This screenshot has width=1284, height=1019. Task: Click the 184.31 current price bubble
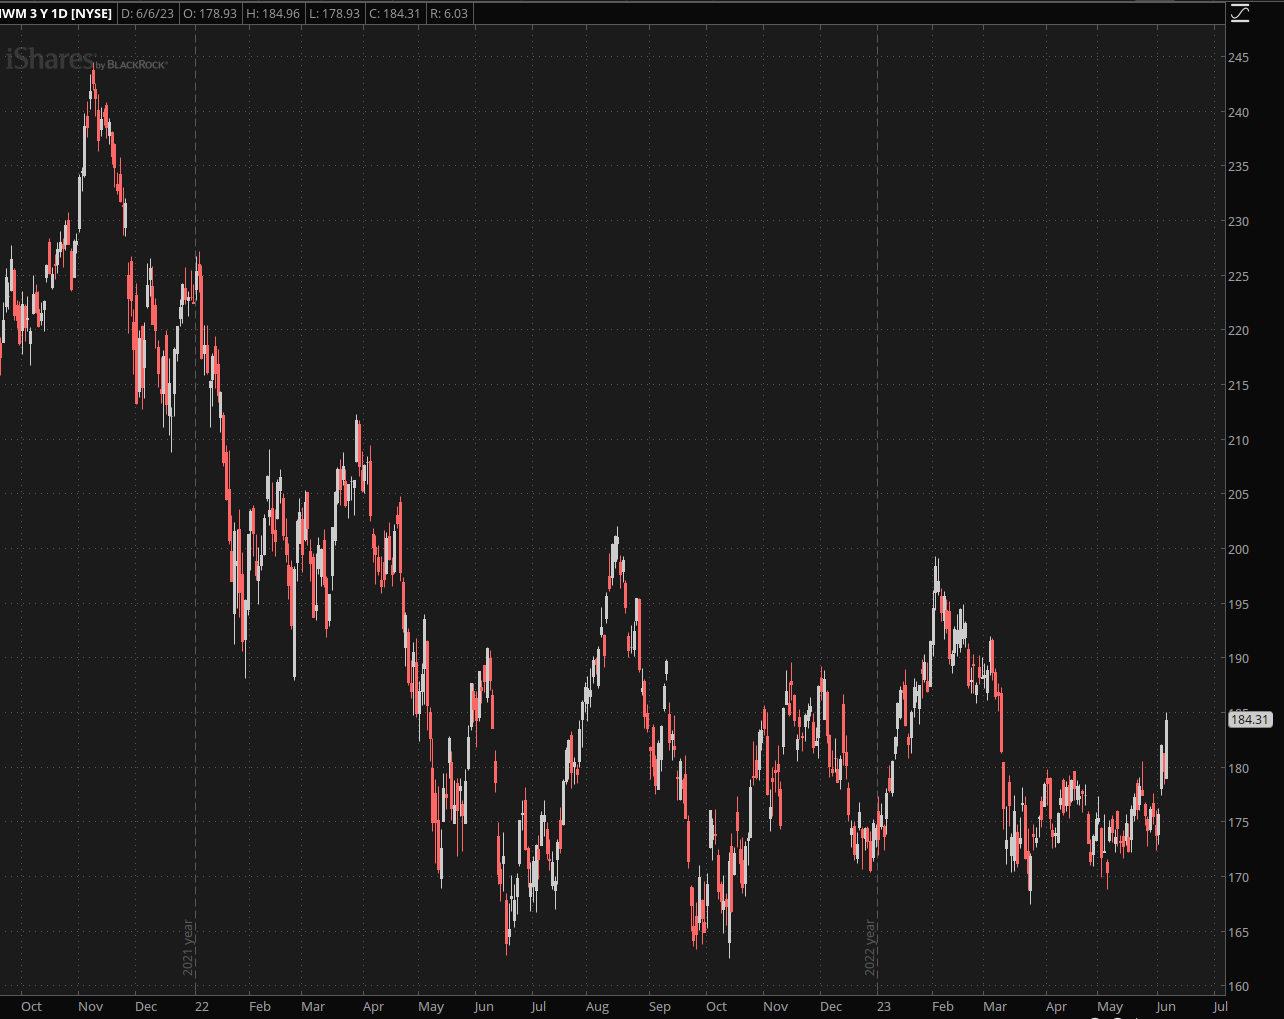tap(1249, 719)
